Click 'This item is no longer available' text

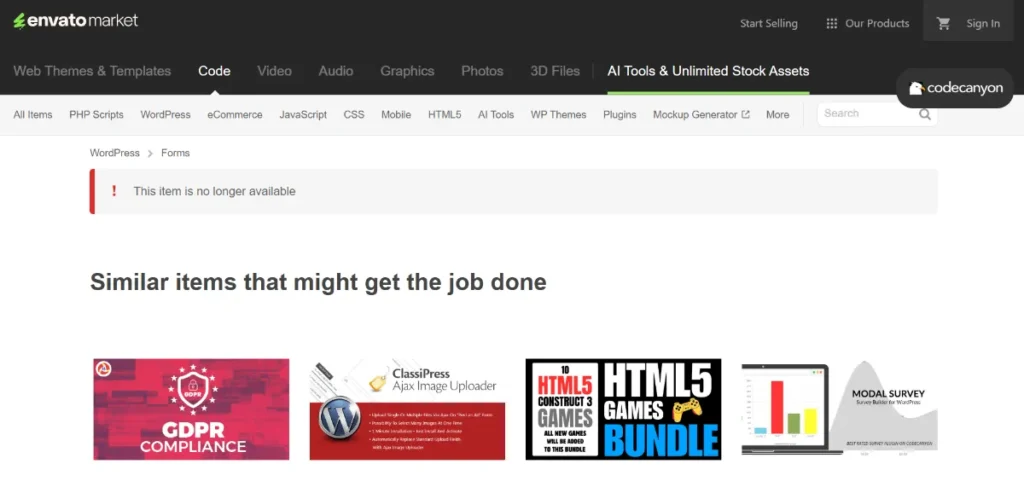tap(214, 191)
